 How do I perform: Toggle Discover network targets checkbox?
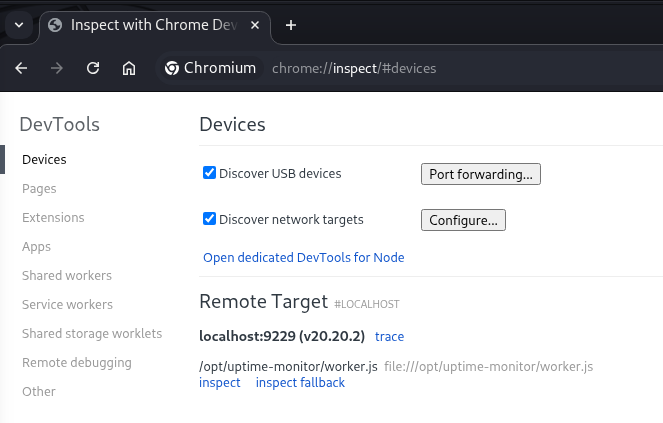click(209, 219)
